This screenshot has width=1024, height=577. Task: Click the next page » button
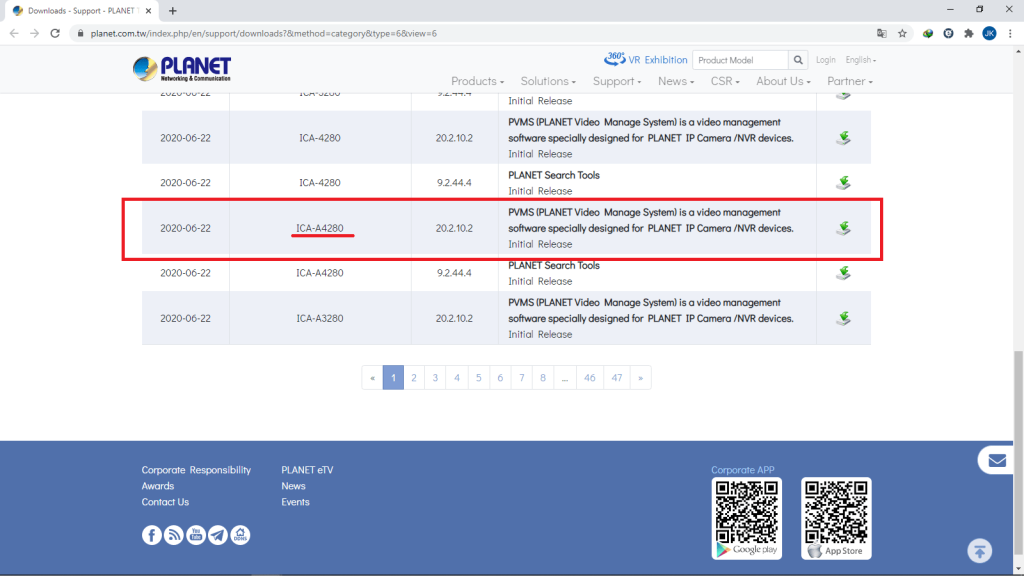pos(641,378)
